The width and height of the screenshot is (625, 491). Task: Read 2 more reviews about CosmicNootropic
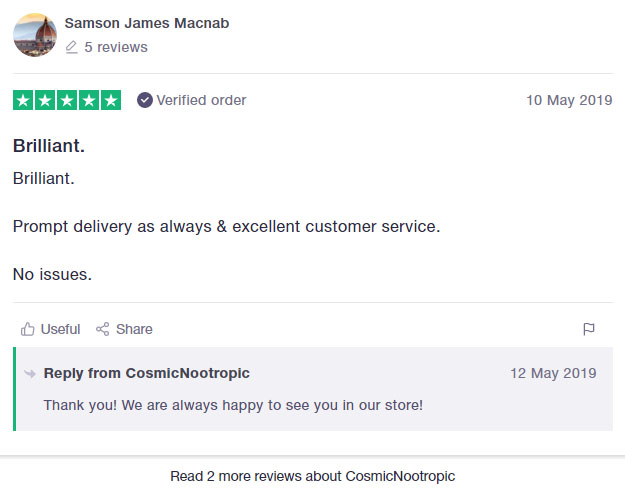[x=312, y=476]
